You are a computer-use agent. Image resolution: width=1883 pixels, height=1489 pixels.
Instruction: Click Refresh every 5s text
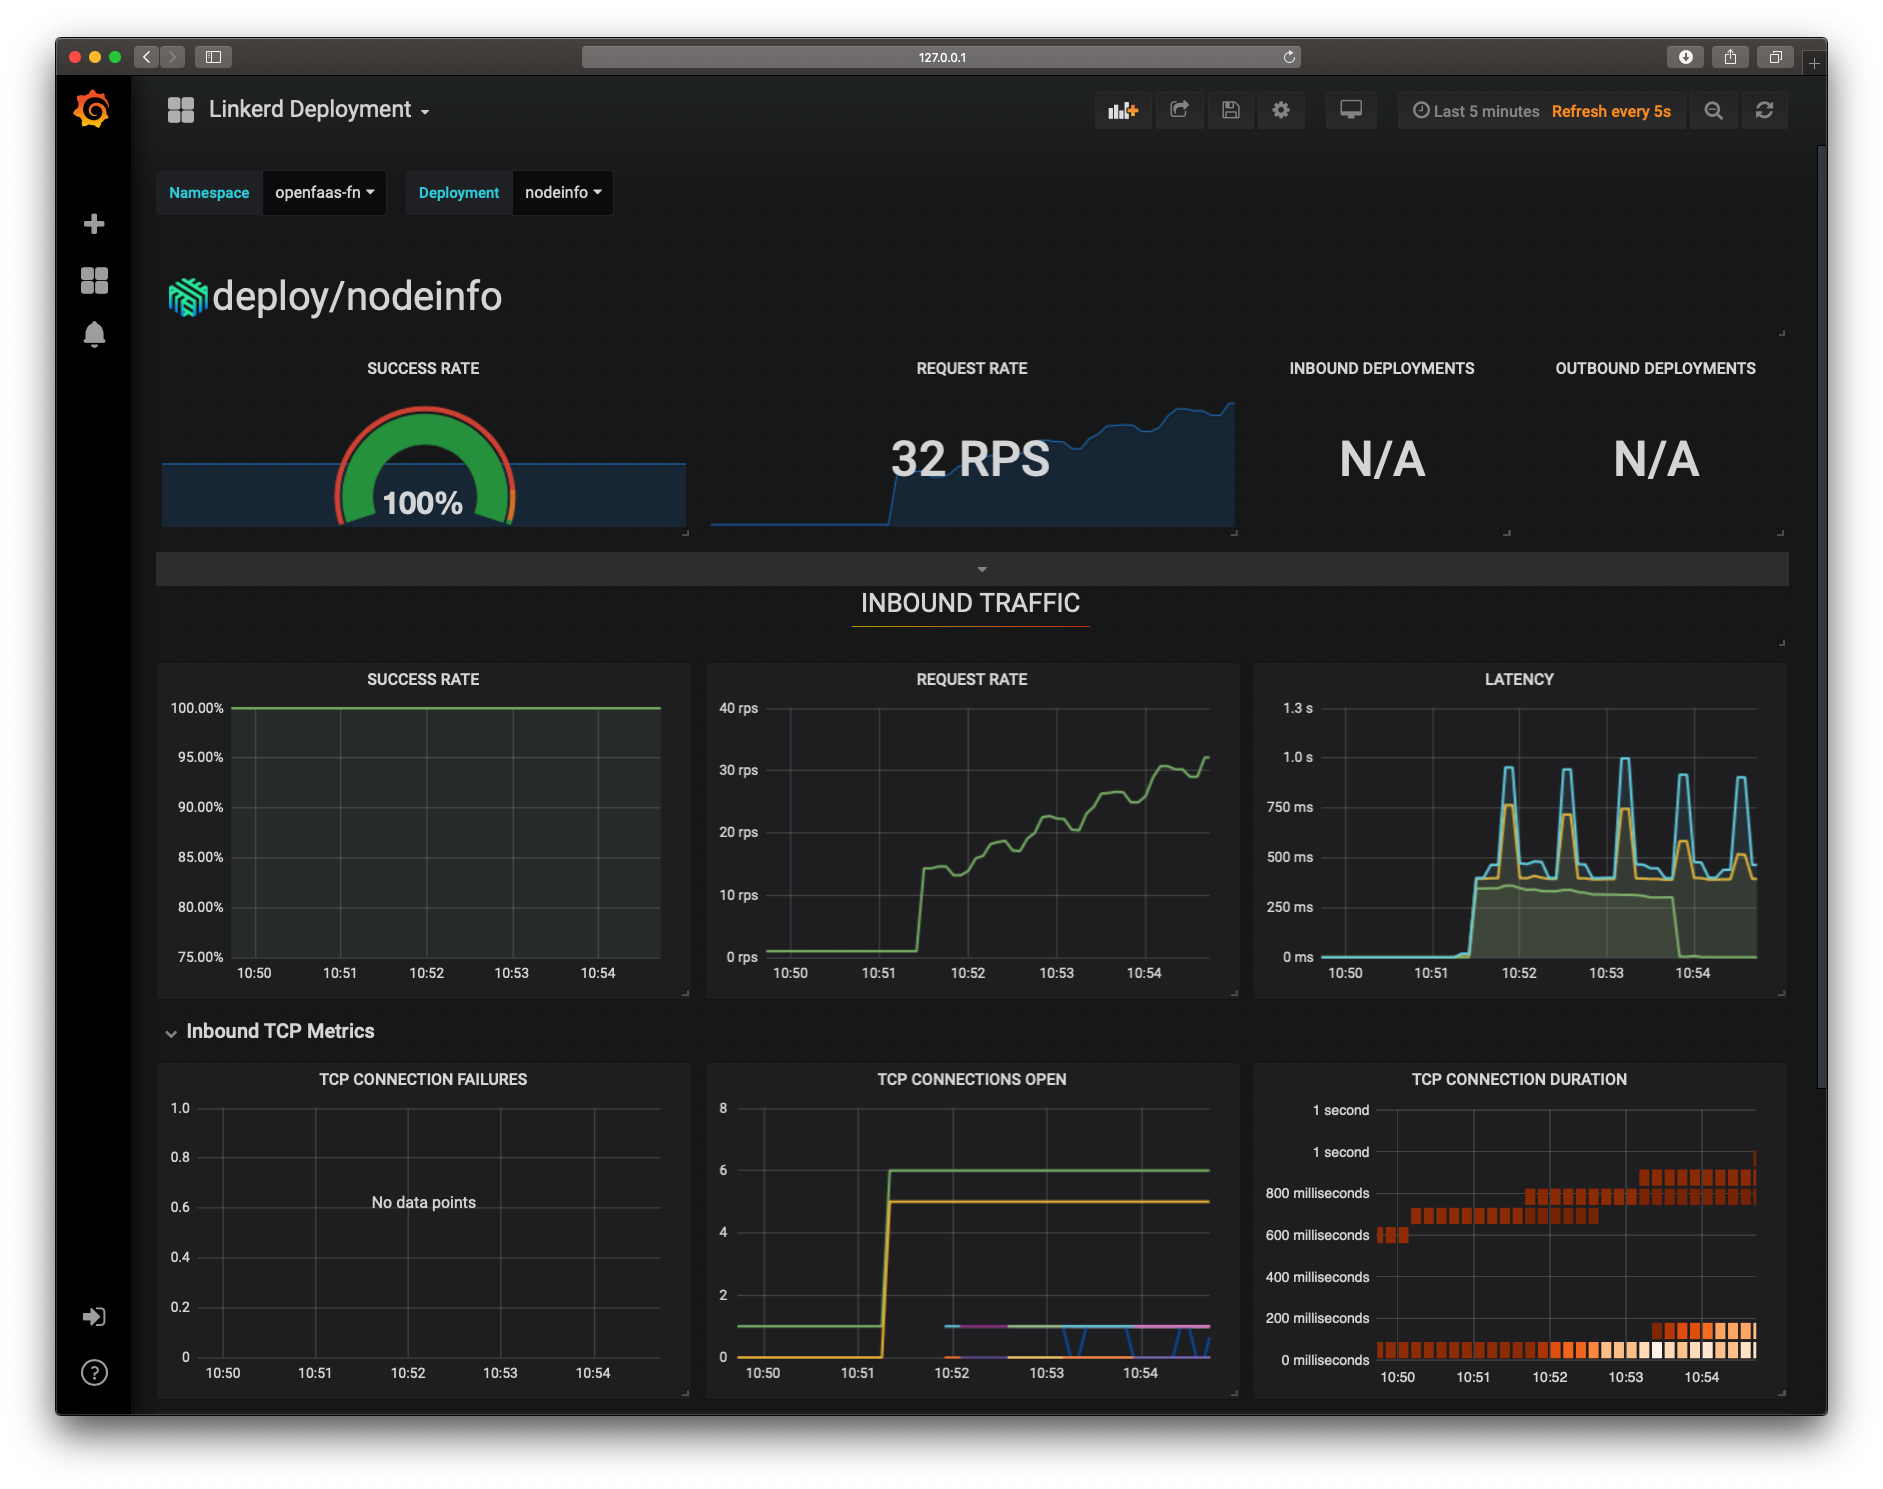[x=1611, y=112]
